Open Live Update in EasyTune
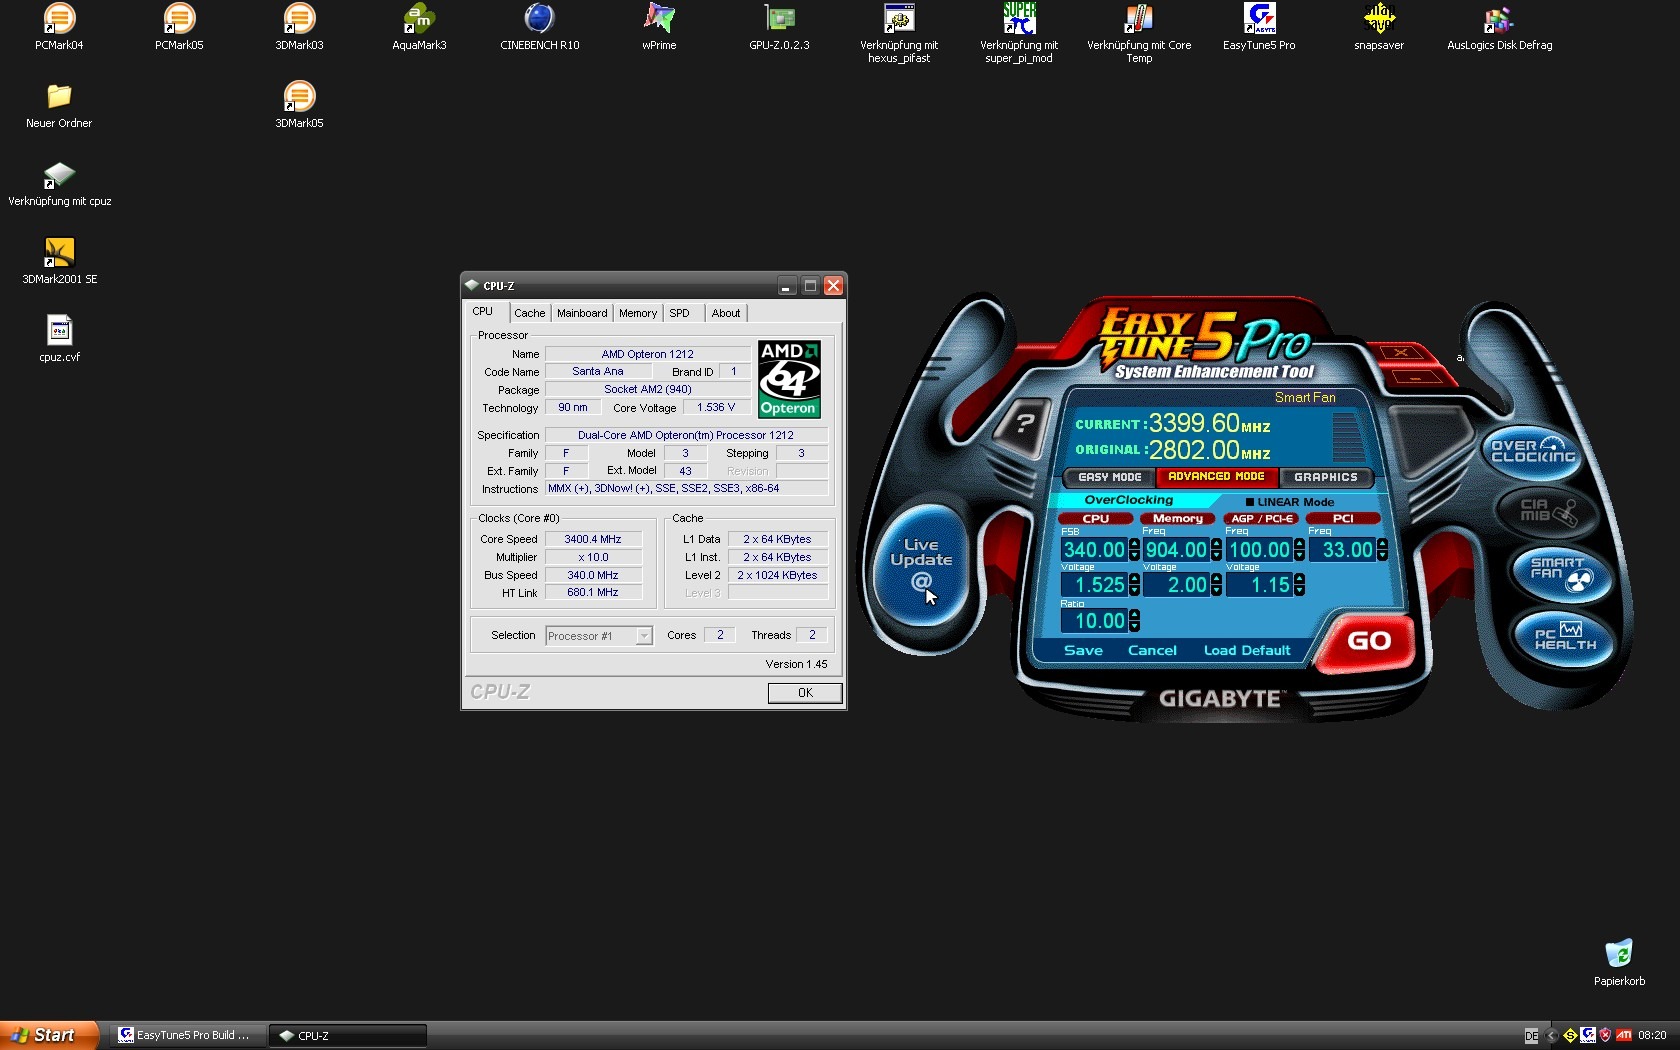This screenshot has width=1680, height=1050. (x=921, y=566)
